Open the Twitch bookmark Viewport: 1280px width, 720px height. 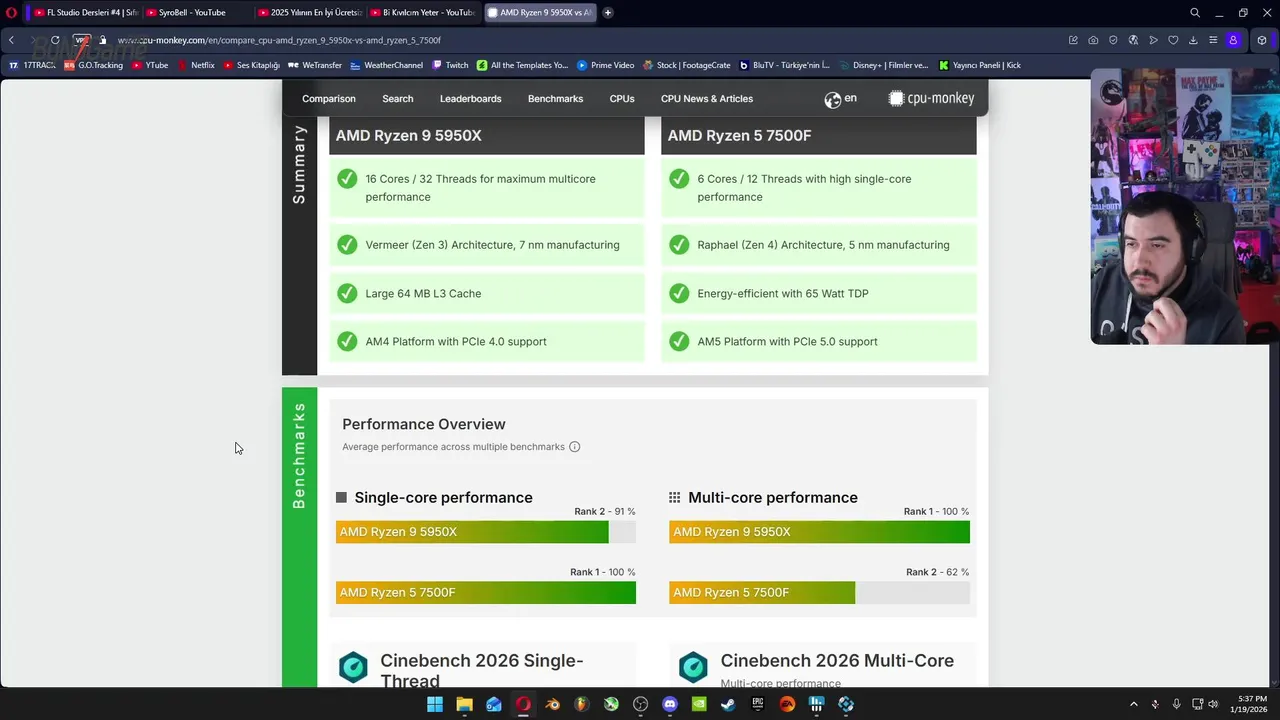click(x=450, y=65)
